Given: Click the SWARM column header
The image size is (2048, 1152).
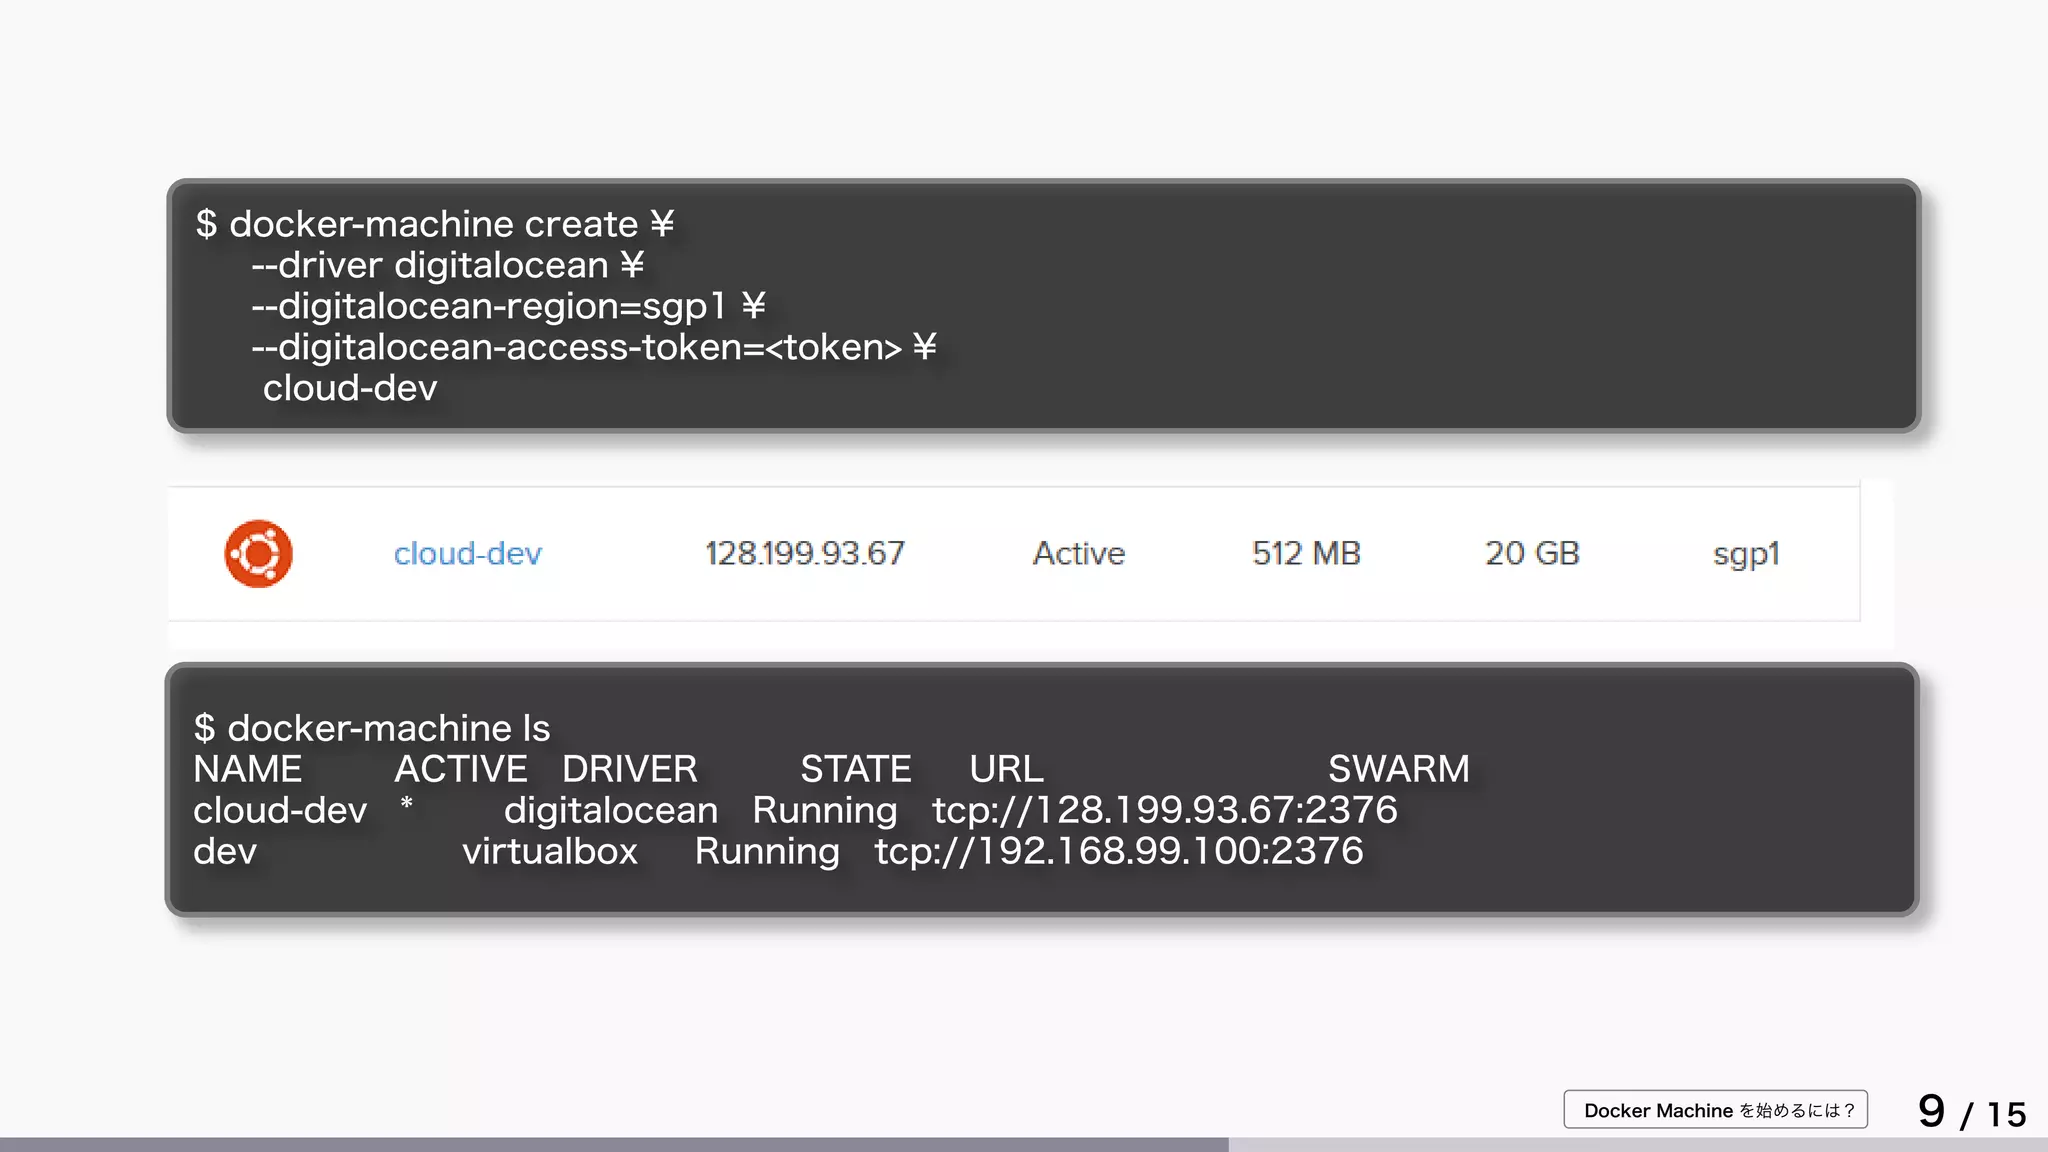Looking at the screenshot, I should coord(1399,769).
